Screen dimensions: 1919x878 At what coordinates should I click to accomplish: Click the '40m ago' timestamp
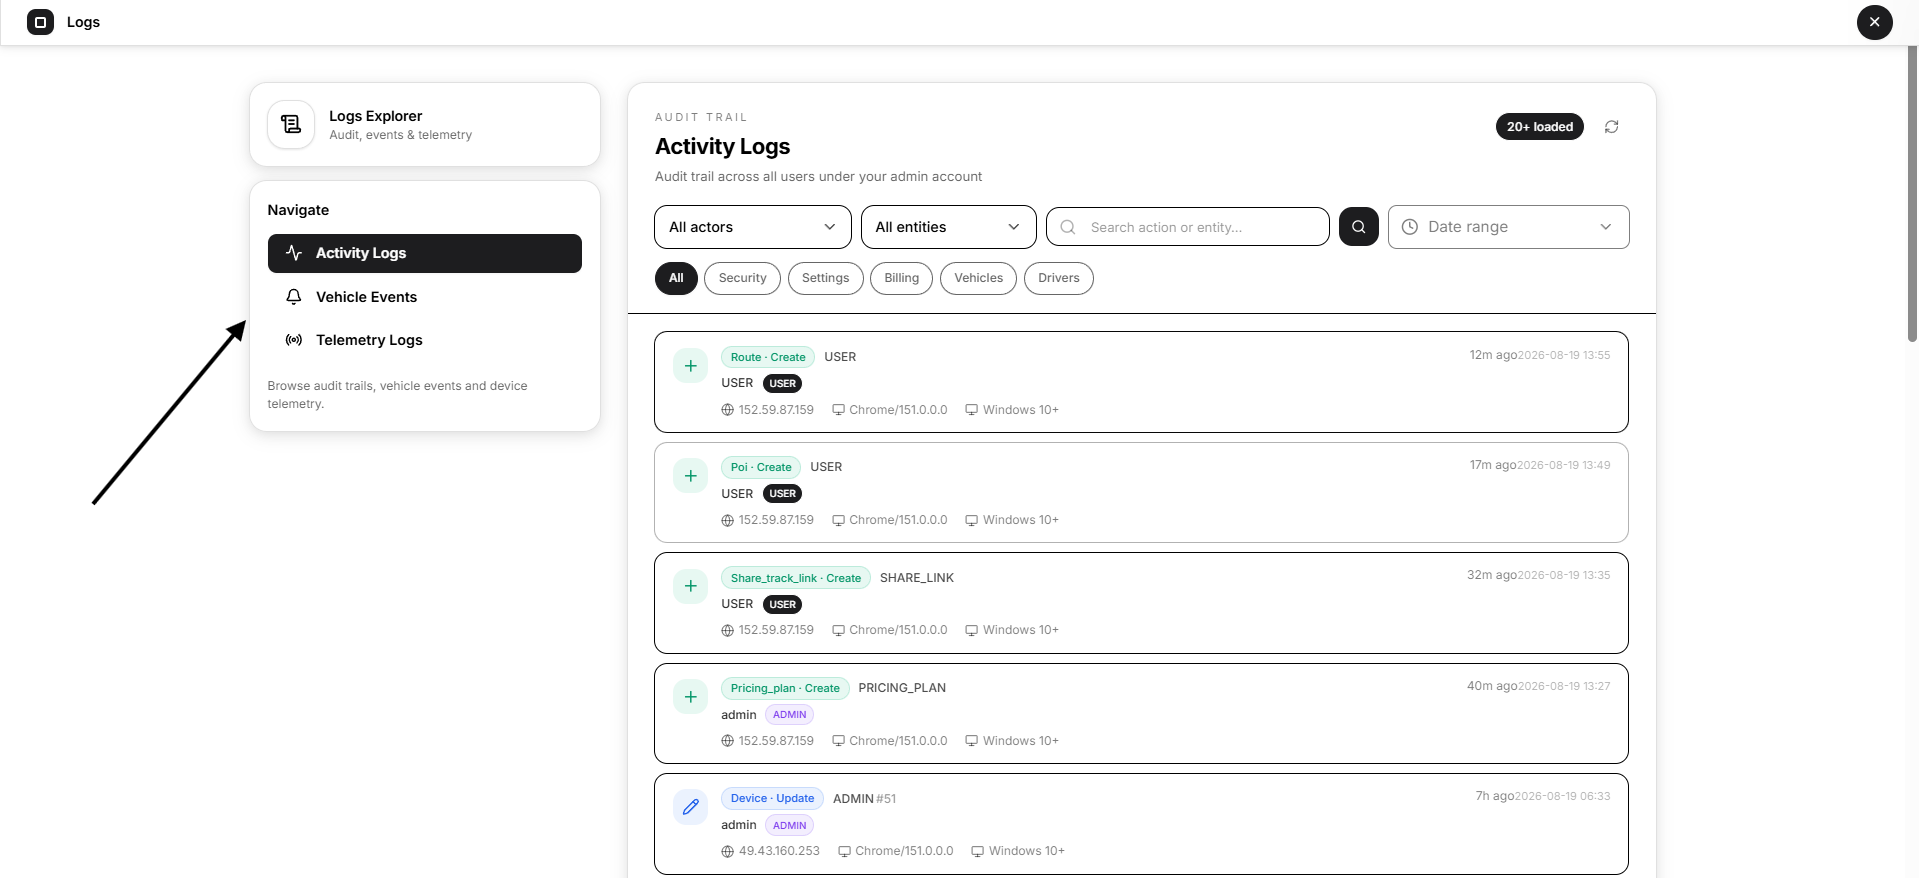pos(1491,686)
